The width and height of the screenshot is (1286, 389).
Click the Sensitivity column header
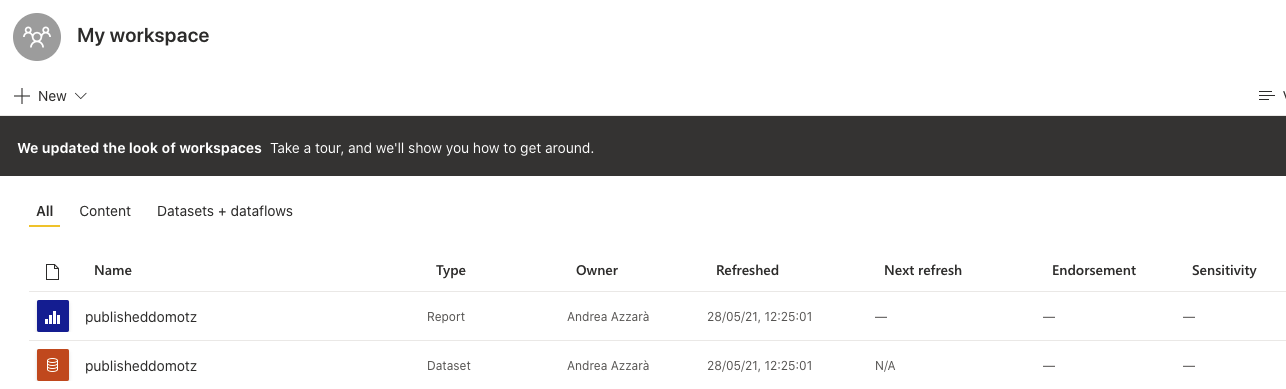pos(1224,270)
